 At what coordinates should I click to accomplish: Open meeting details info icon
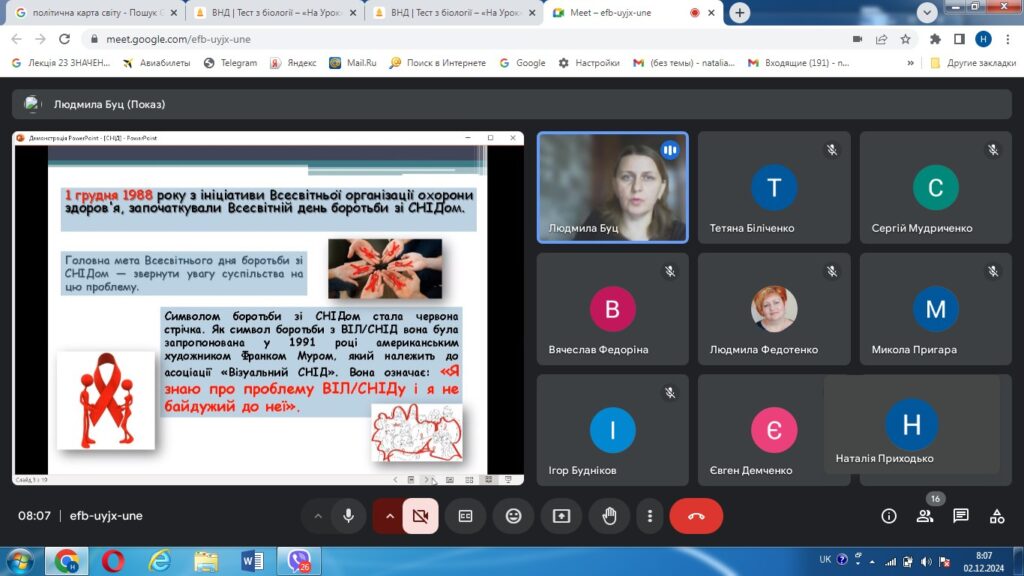888,516
